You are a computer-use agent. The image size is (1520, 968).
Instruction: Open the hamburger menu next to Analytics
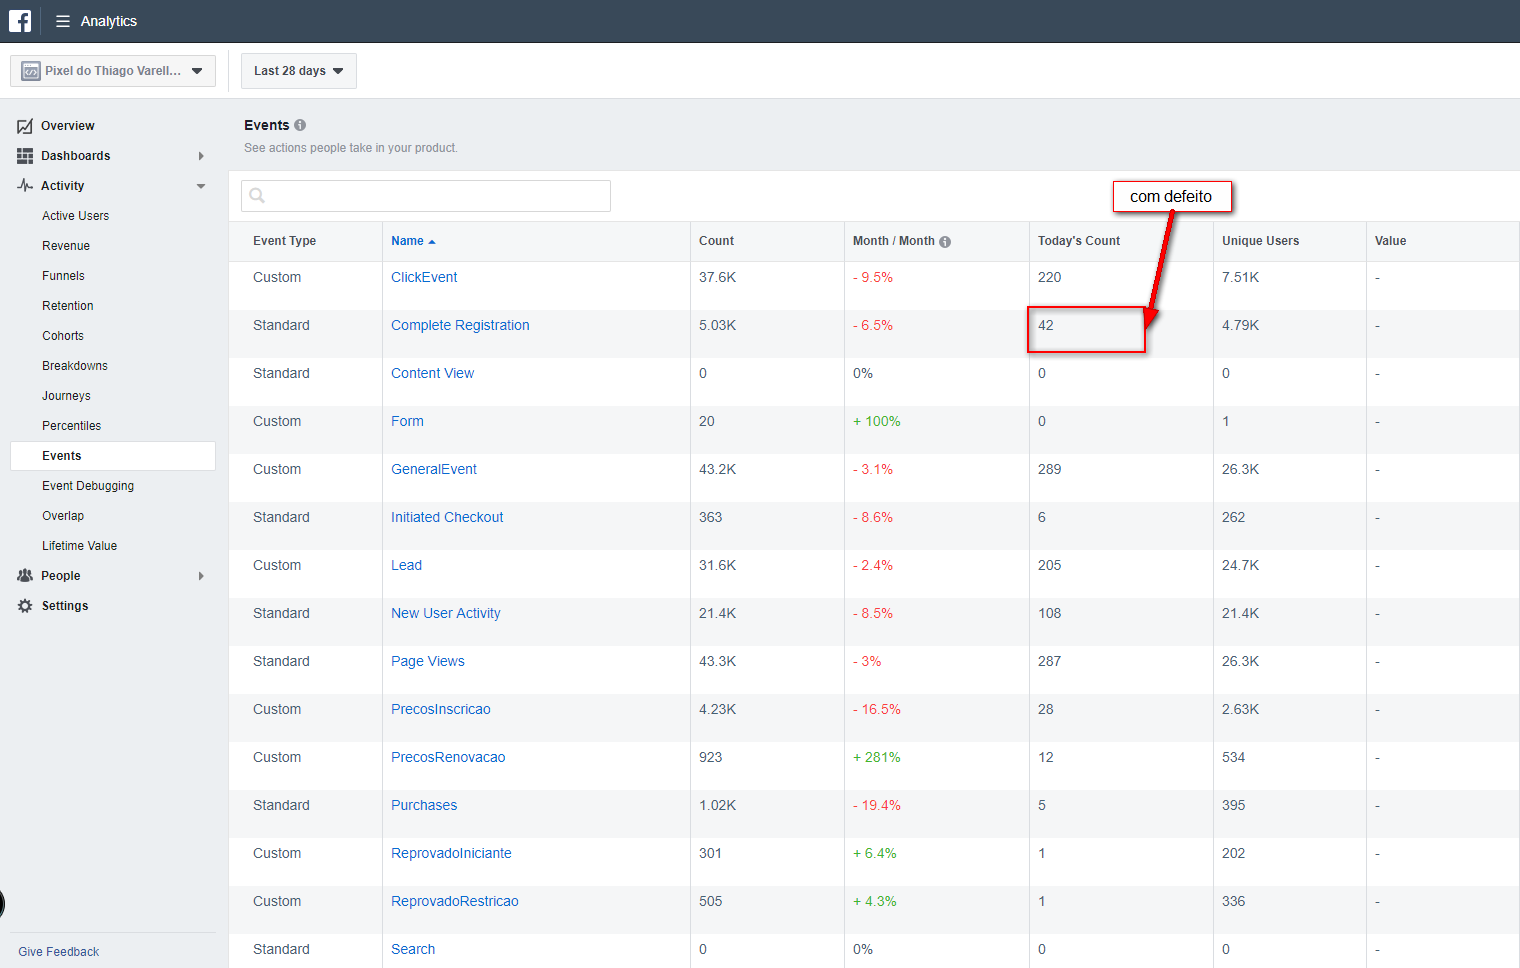pyautogui.click(x=62, y=21)
